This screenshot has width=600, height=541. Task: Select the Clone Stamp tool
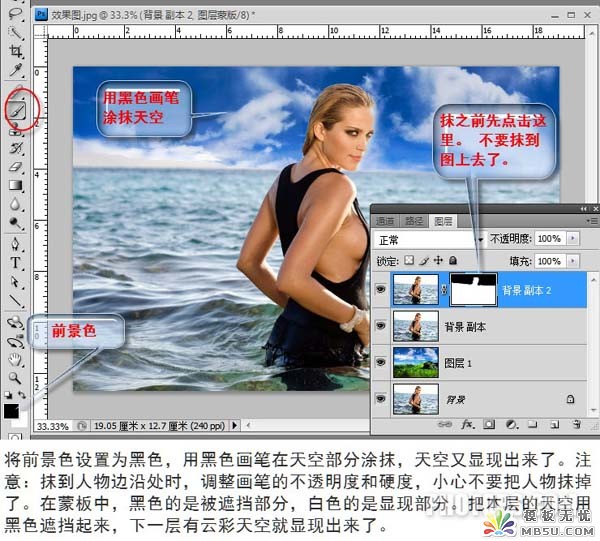15,131
